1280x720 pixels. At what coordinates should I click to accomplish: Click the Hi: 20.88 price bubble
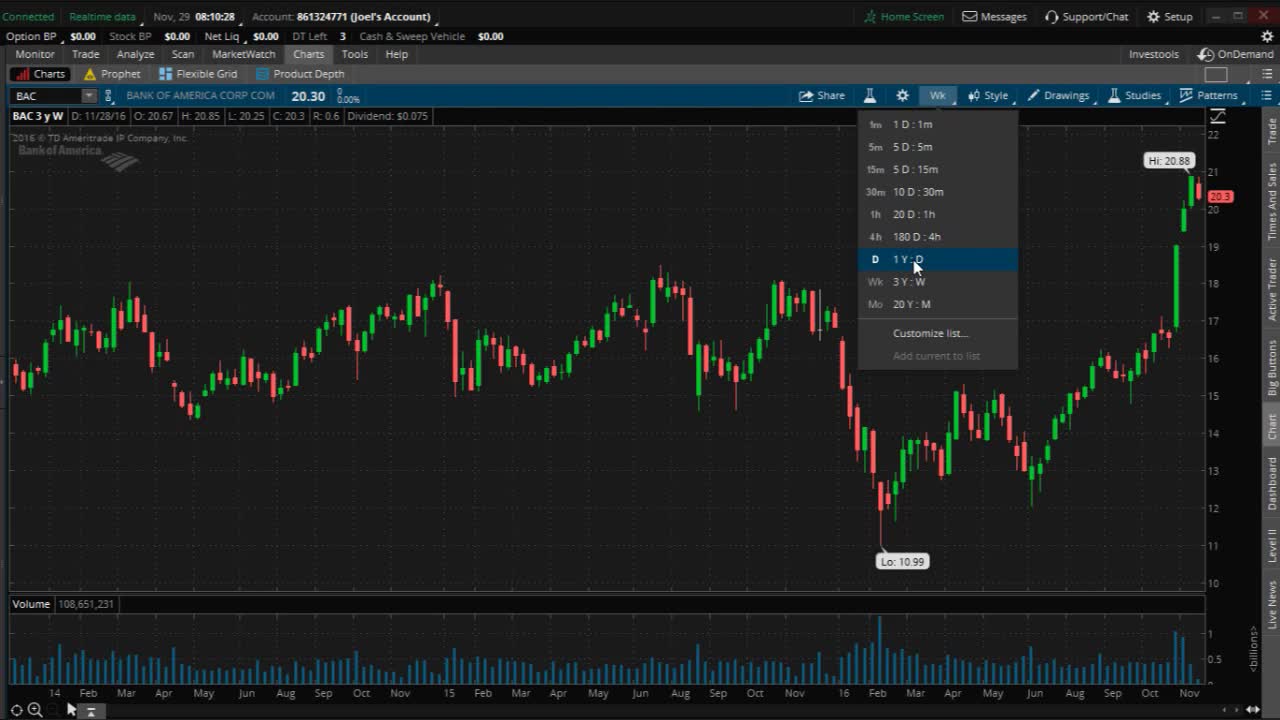pos(1169,160)
